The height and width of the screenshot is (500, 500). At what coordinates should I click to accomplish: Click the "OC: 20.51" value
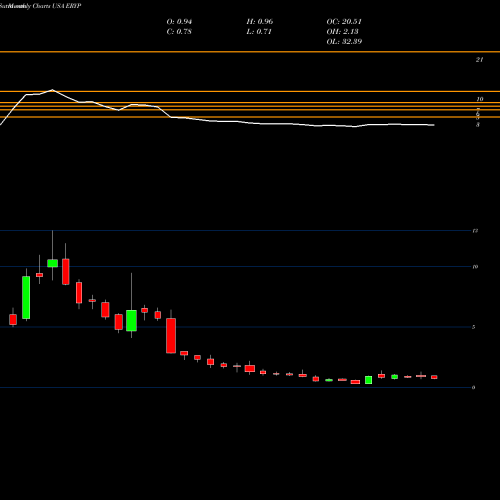pos(344,22)
